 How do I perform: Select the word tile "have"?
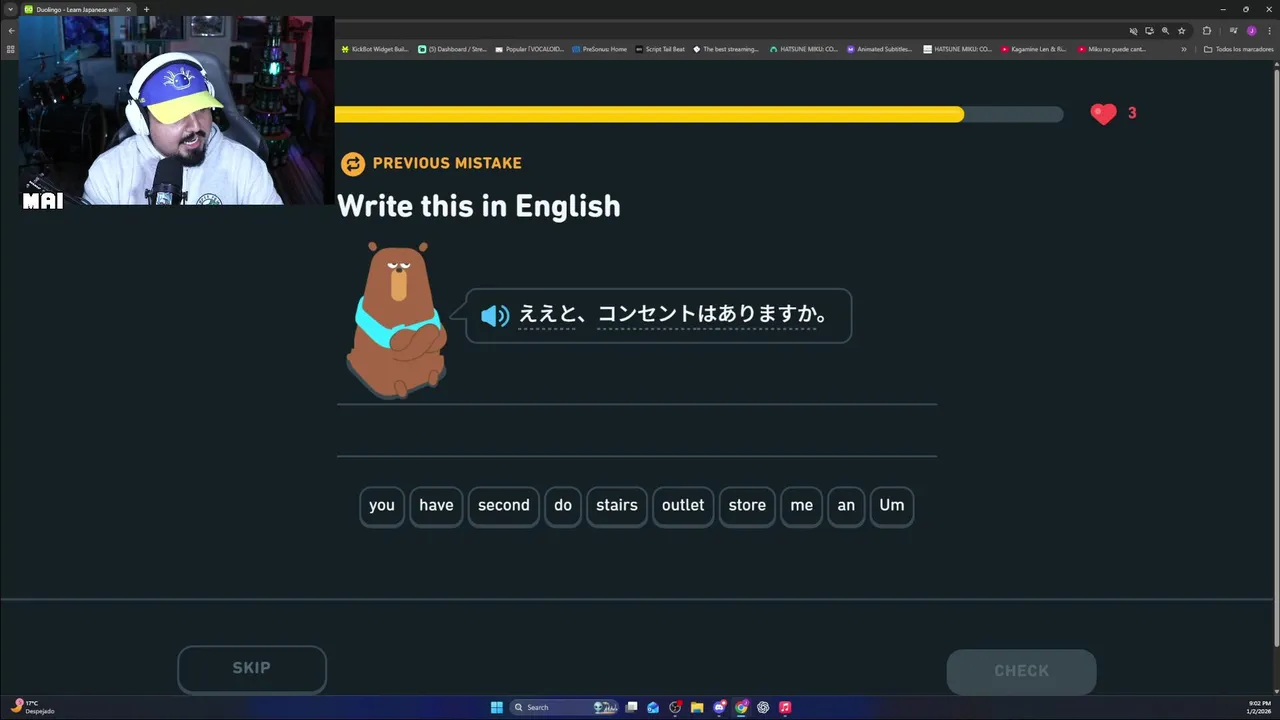click(436, 506)
